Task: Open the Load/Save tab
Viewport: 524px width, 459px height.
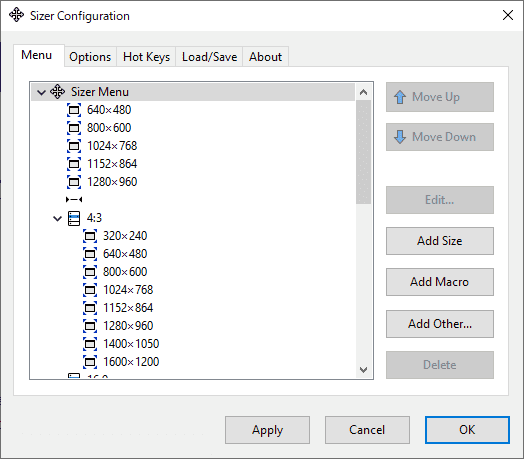Action: click(210, 57)
